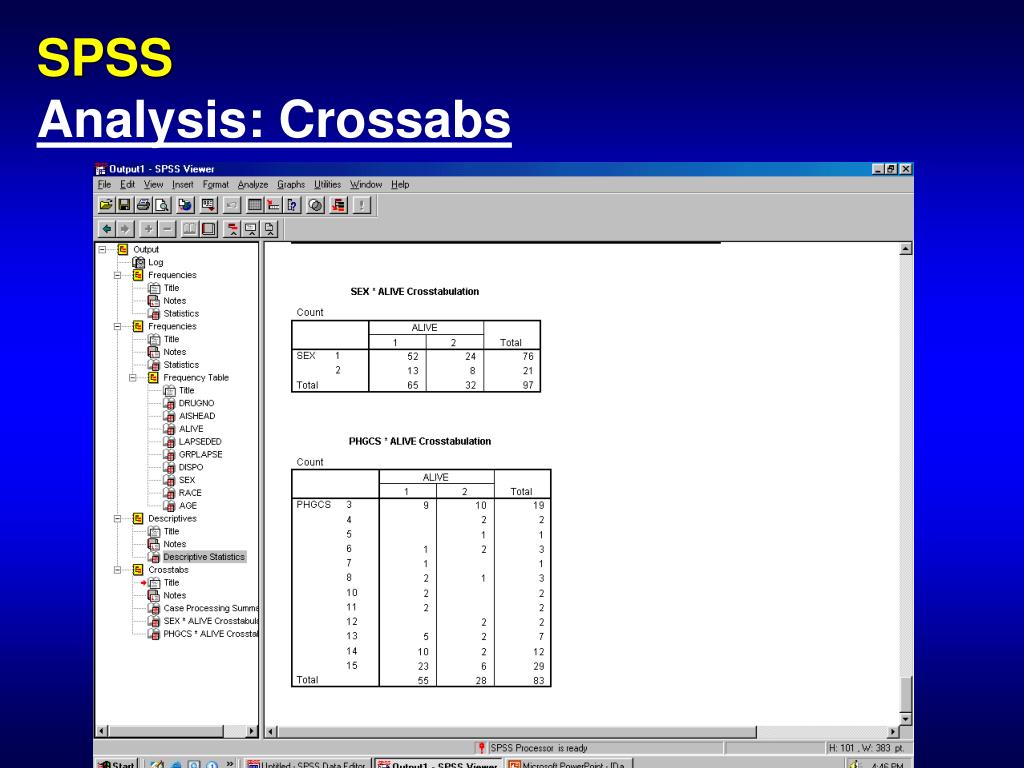Open the Help menu
The width and height of the screenshot is (1024, 768).
point(400,185)
